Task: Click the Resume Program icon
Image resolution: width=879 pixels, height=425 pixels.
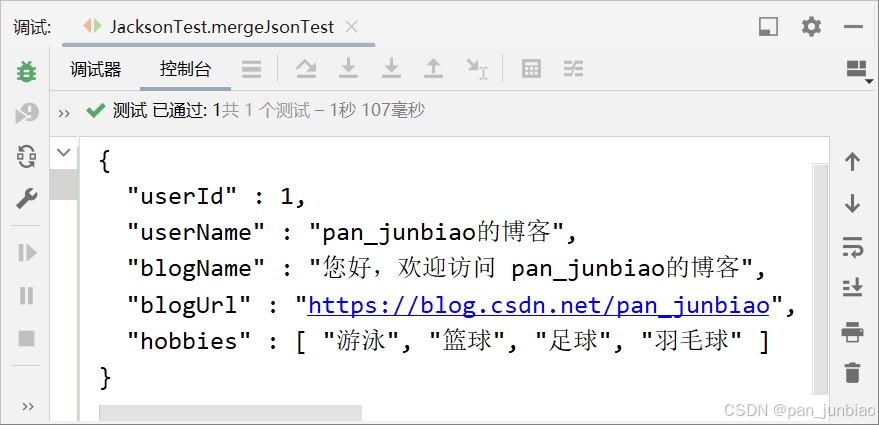Action: [x=26, y=253]
